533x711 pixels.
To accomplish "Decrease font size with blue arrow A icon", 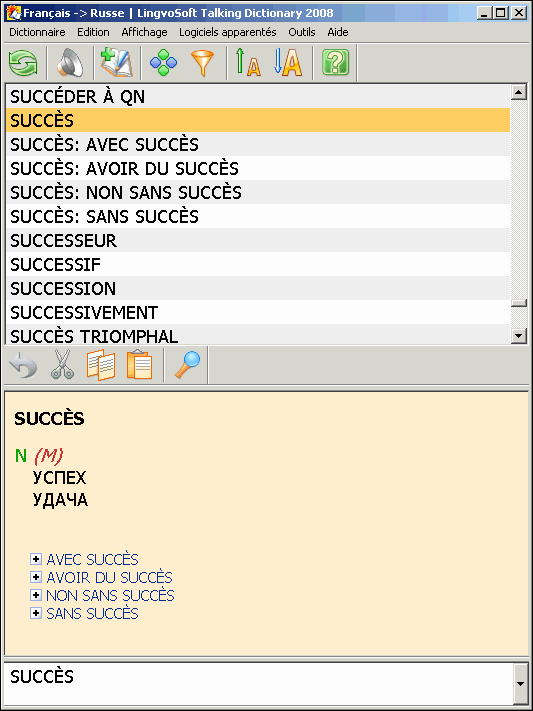I will [x=288, y=63].
